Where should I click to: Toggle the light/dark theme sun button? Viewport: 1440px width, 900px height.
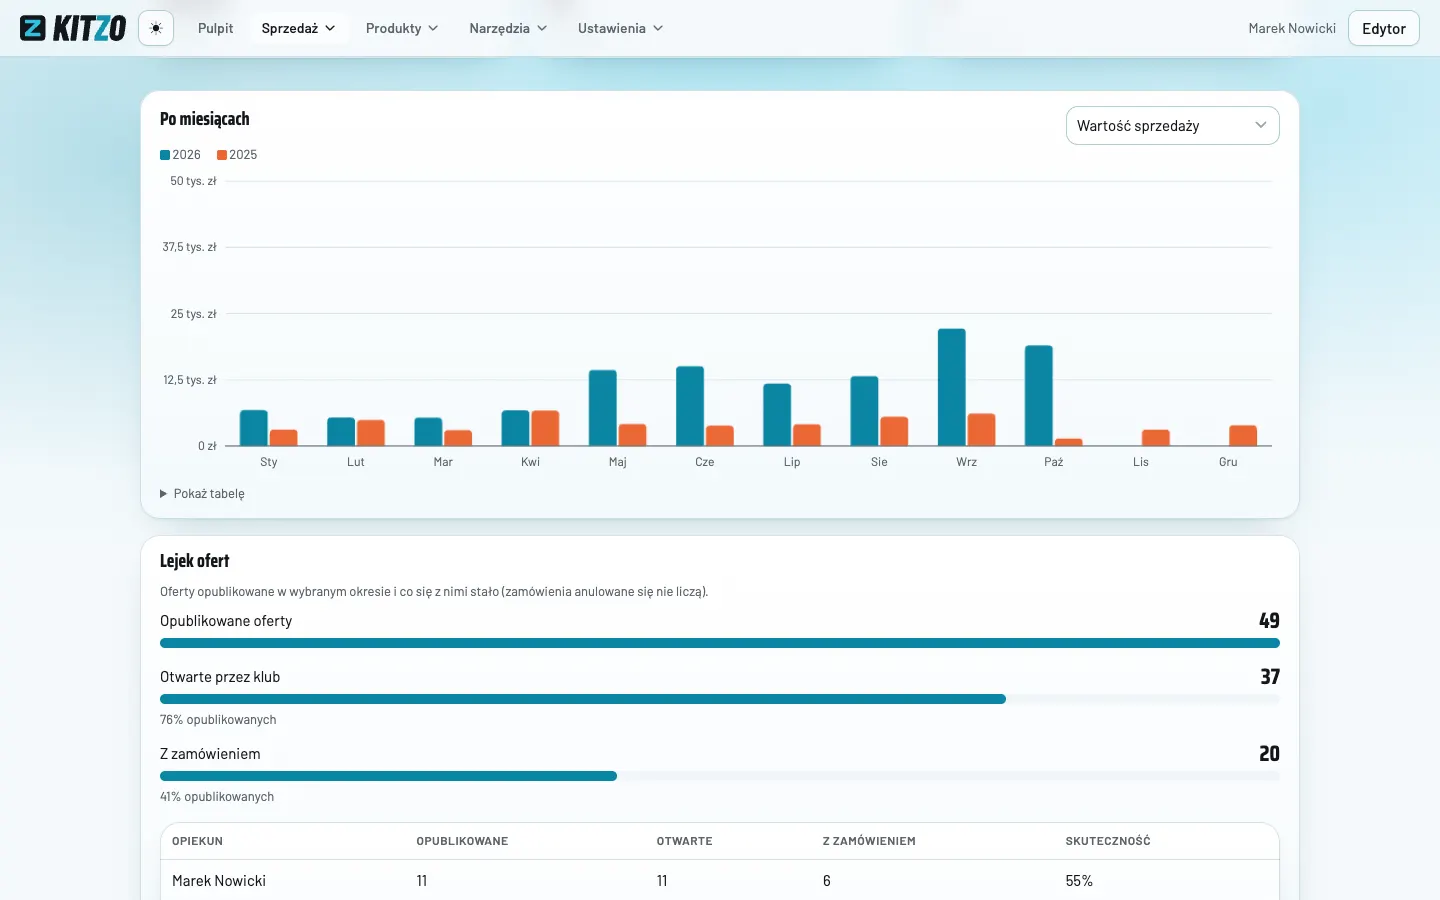[156, 28]
